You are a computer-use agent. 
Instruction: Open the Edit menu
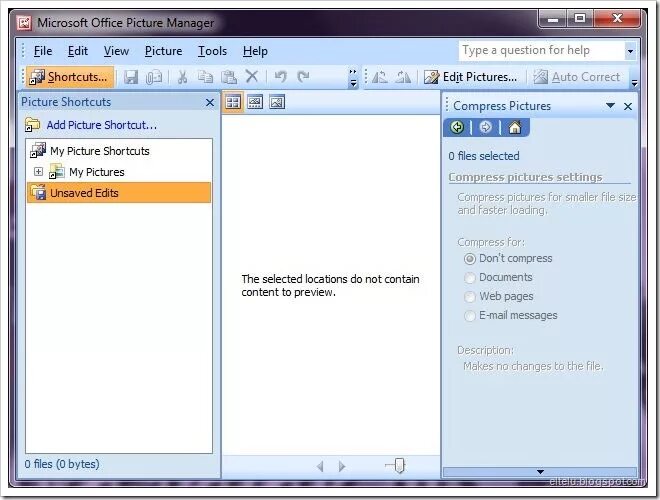pyautogui.click(x=78, y=51)
